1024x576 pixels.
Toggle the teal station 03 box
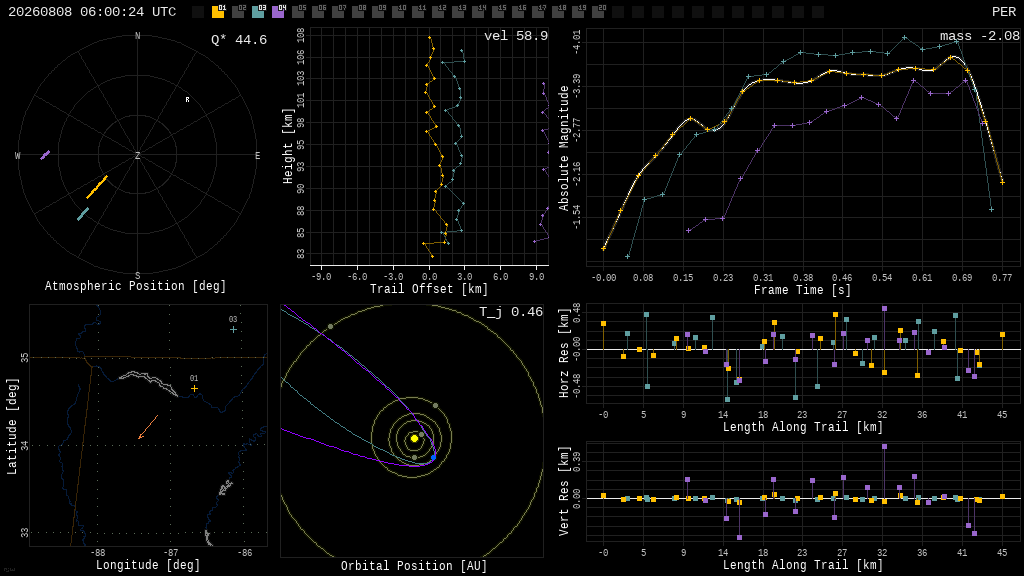click(x=258, y=12)
